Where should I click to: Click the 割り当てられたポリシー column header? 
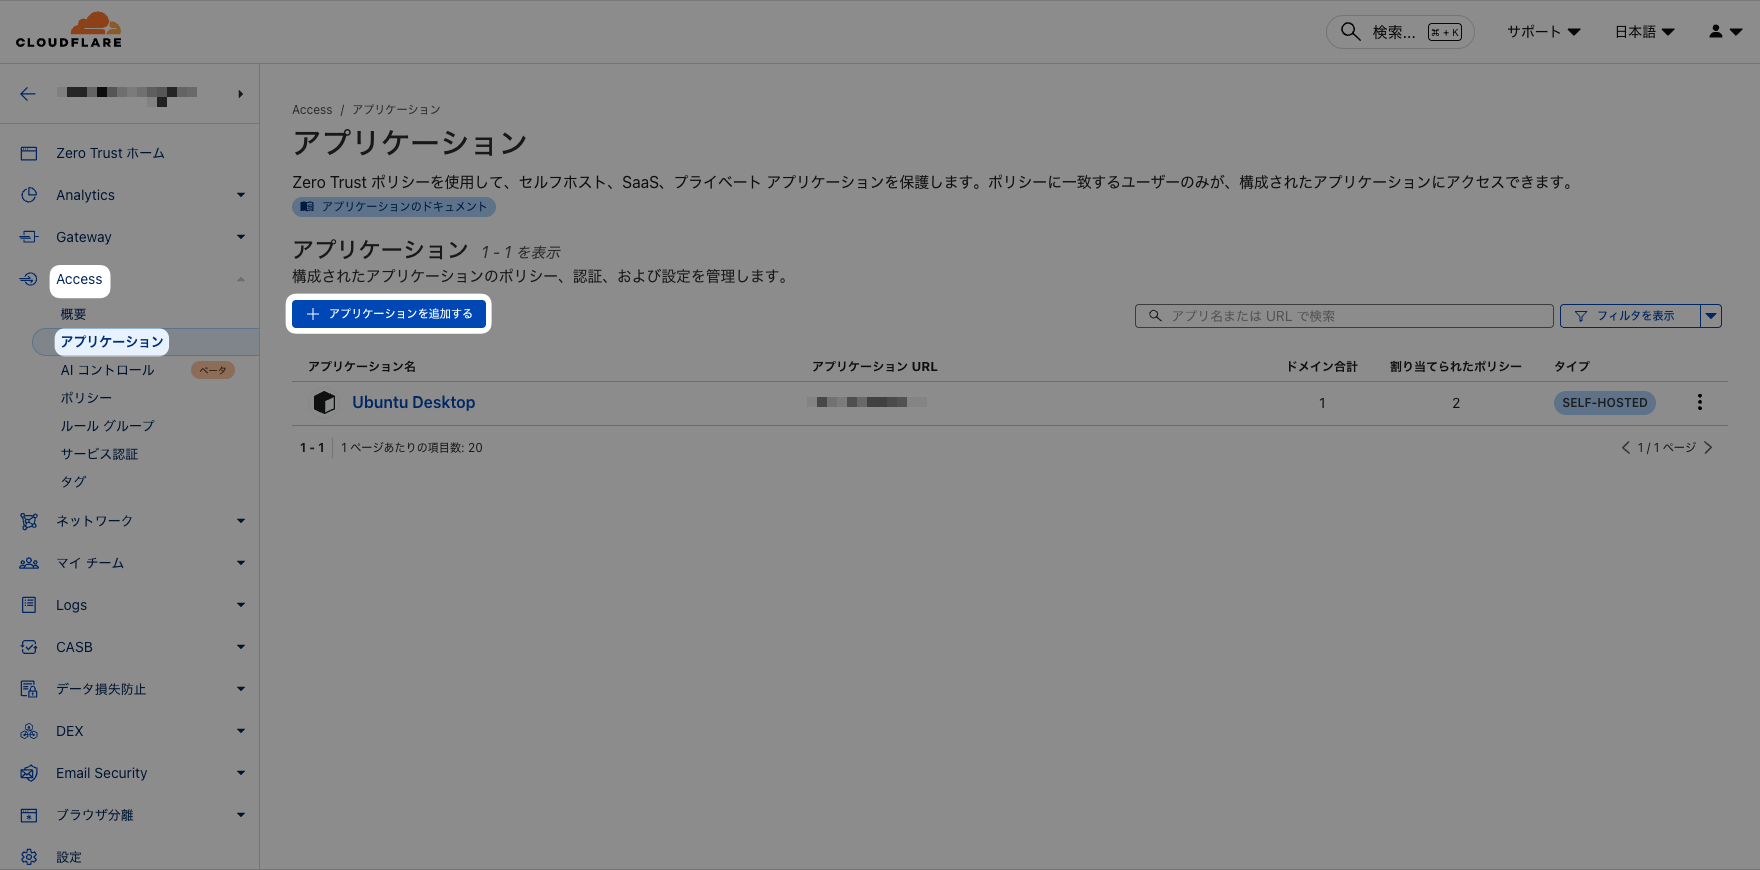(1456, 367)
